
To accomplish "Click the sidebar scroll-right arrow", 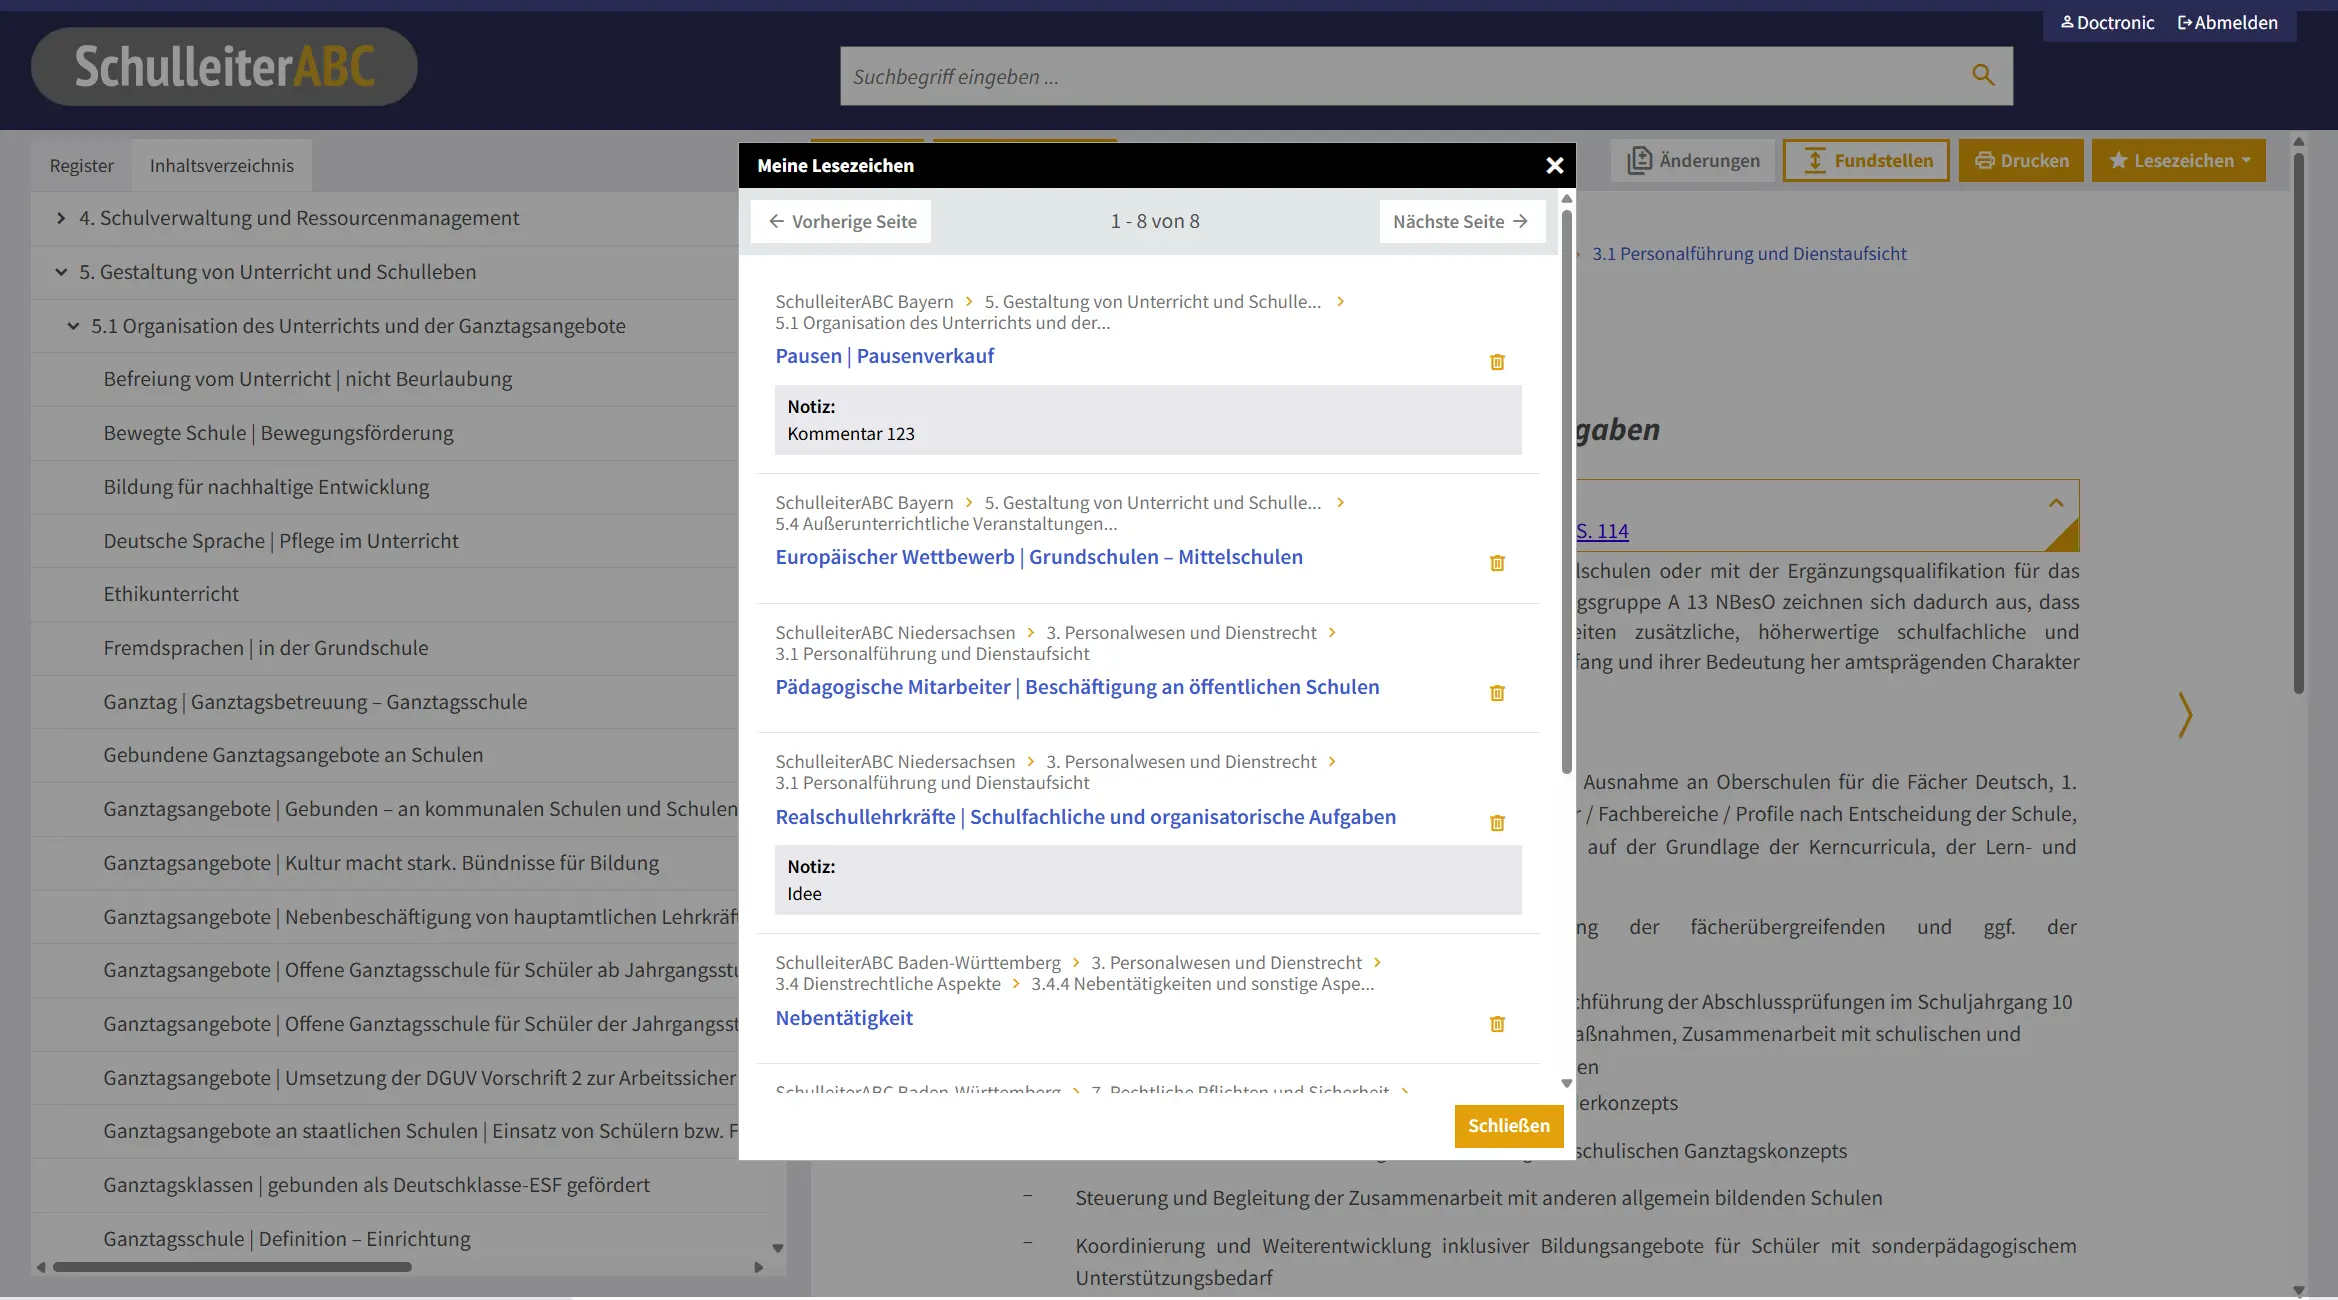I will [x=758, y=1268].
